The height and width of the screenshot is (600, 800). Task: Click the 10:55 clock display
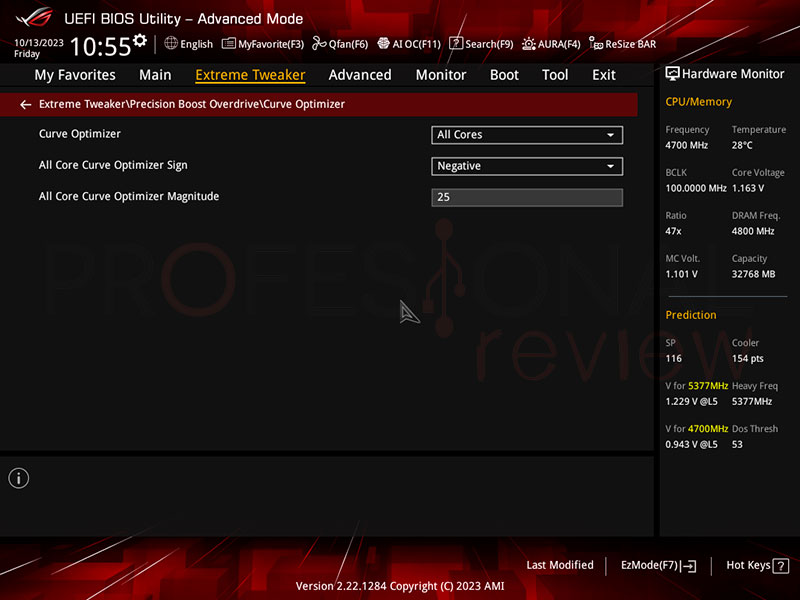pyautogui.click(x=101, y=46)
